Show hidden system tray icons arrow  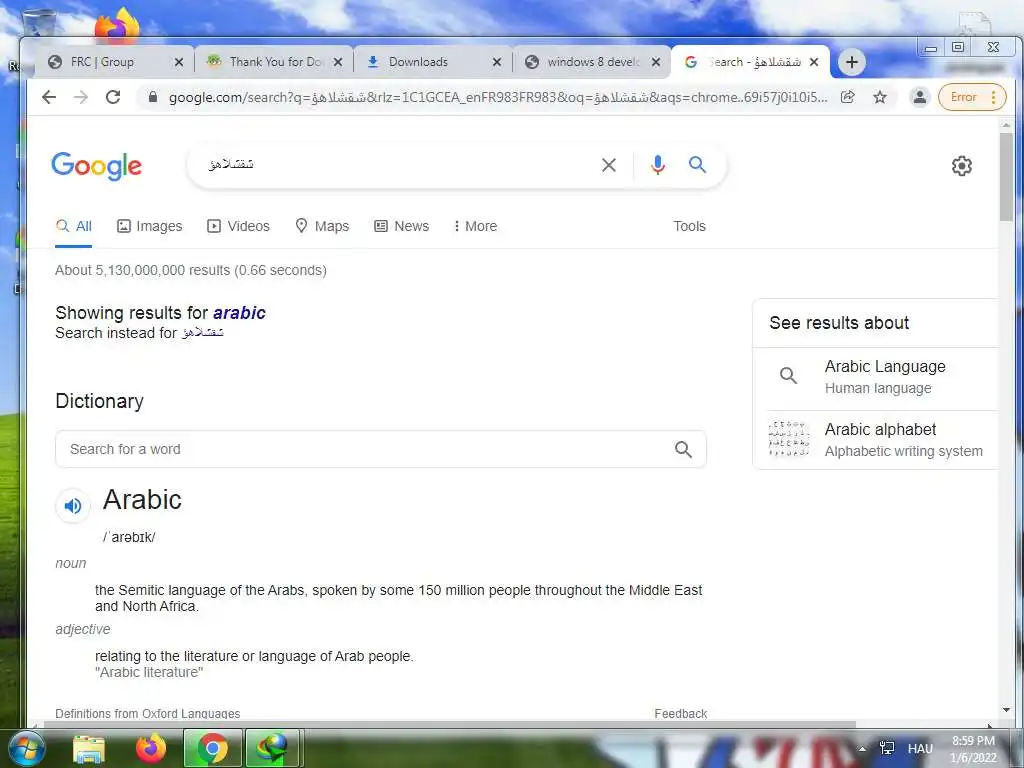[x=862, y=748]
